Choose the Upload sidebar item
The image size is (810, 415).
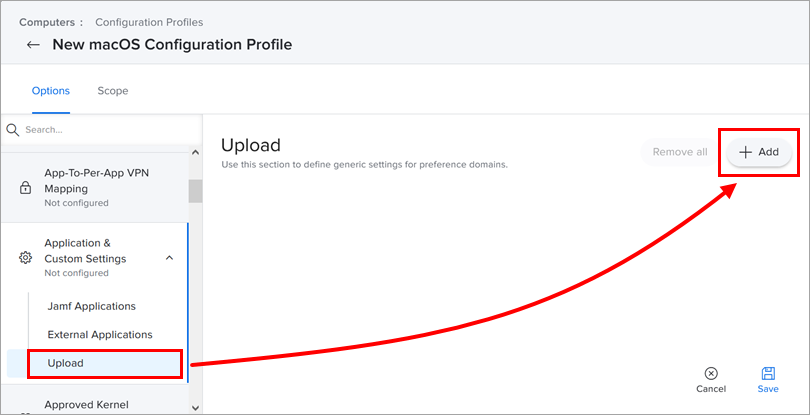pyautogui.click(x=66, y=363)
